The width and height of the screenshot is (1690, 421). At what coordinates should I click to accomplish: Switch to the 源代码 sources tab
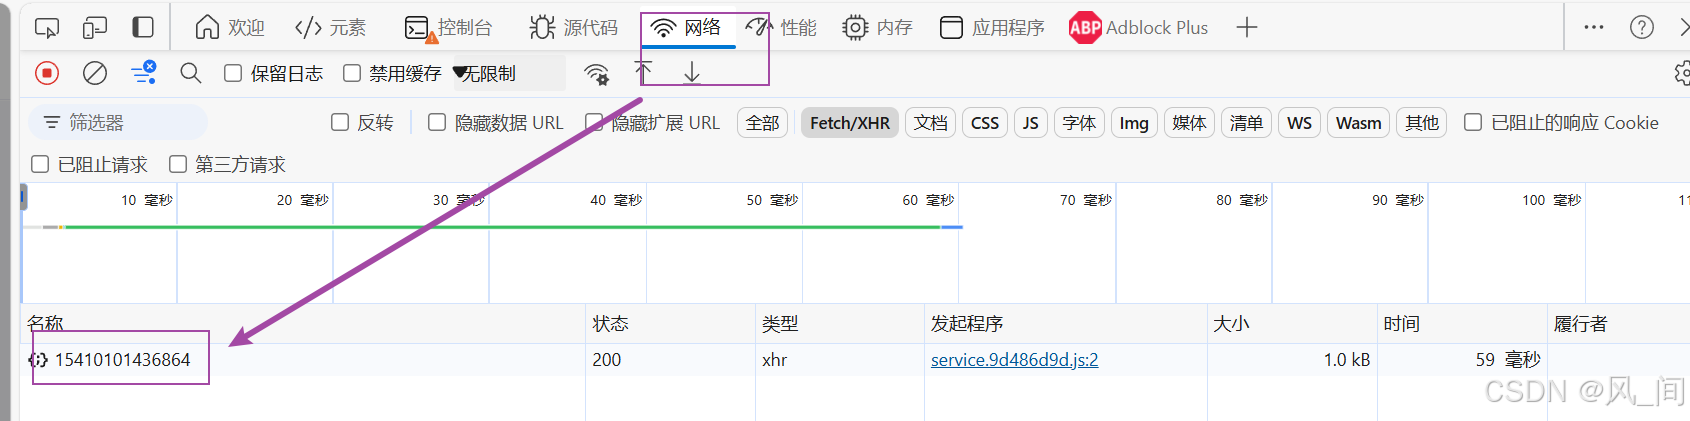click(574, 27)
